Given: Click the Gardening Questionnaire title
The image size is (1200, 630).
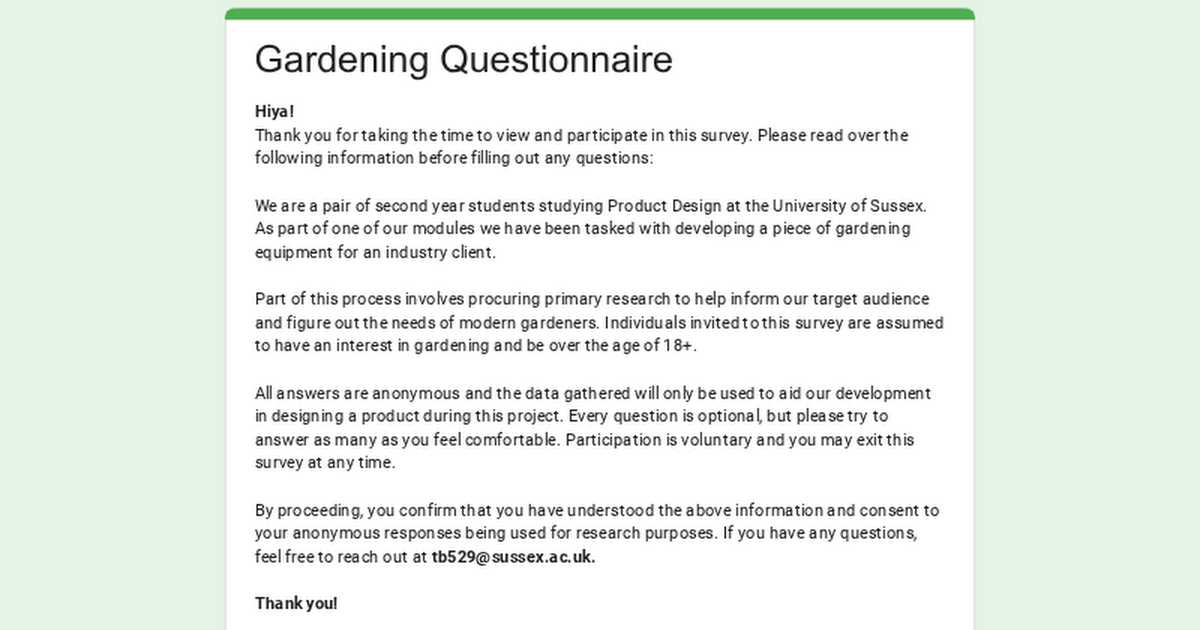Looking at the screenshot, I should point(463,60).
